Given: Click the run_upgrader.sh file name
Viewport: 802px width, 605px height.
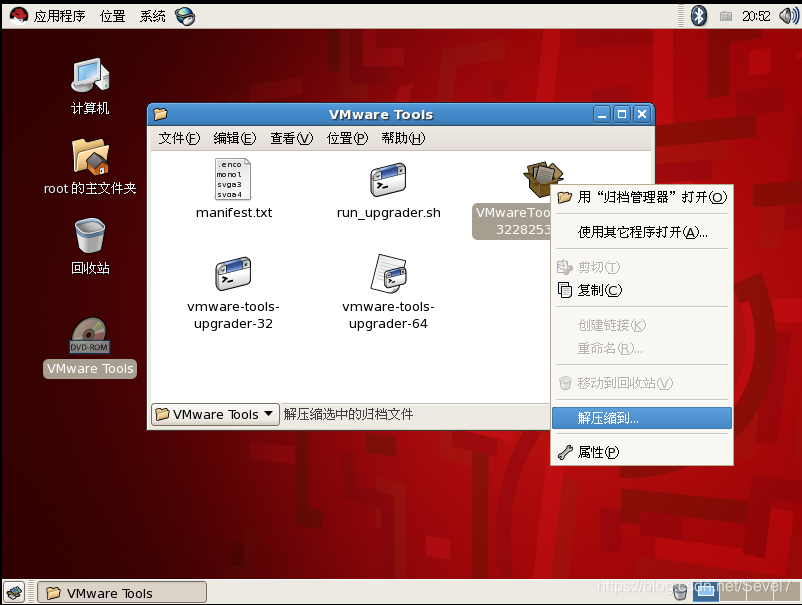Looking at the screenshot, I should coord(388,213).
